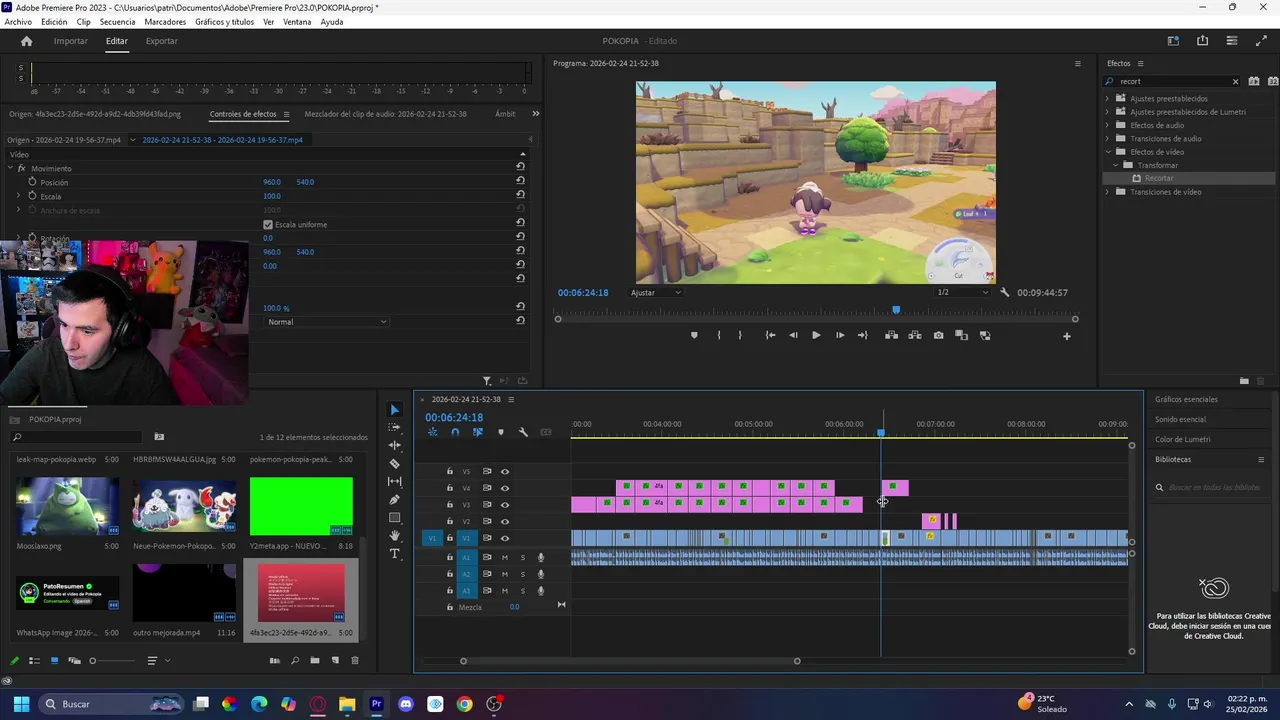
Task: Open Program monitor button editor plus
Action: tap(1066, 336)
